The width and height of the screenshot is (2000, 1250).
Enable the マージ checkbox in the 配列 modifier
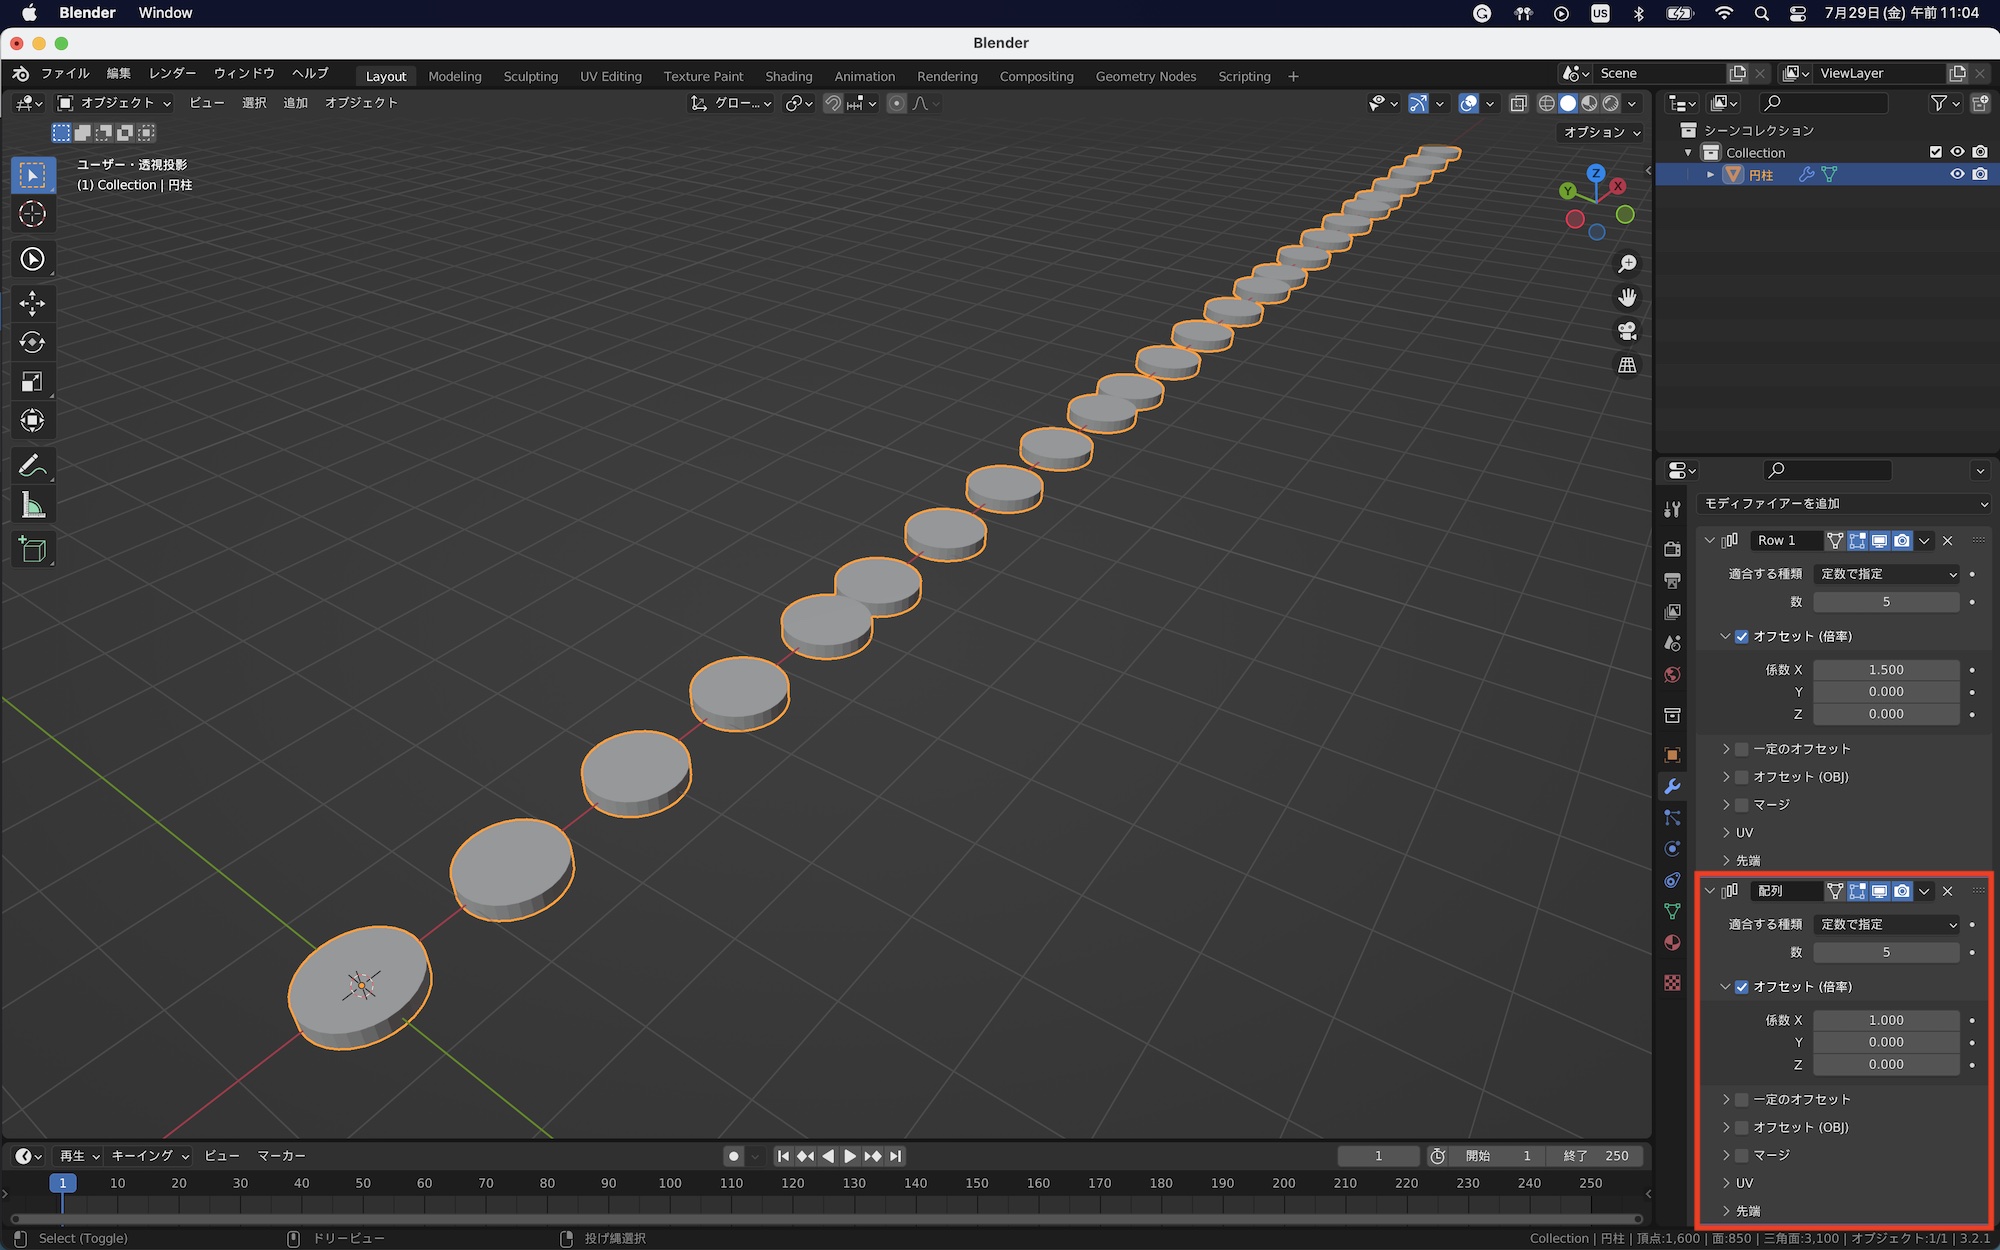pos(1742,1155)
